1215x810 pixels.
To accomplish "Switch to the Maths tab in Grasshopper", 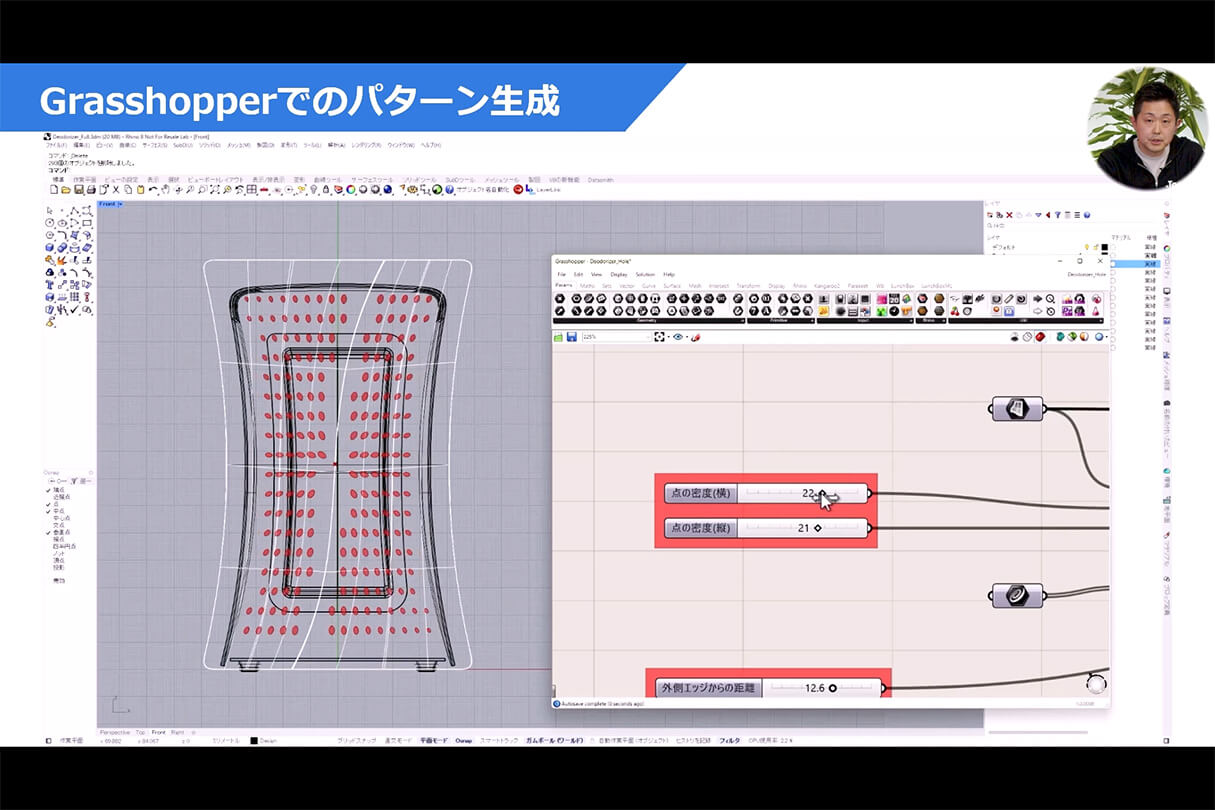I will [587, 285].
